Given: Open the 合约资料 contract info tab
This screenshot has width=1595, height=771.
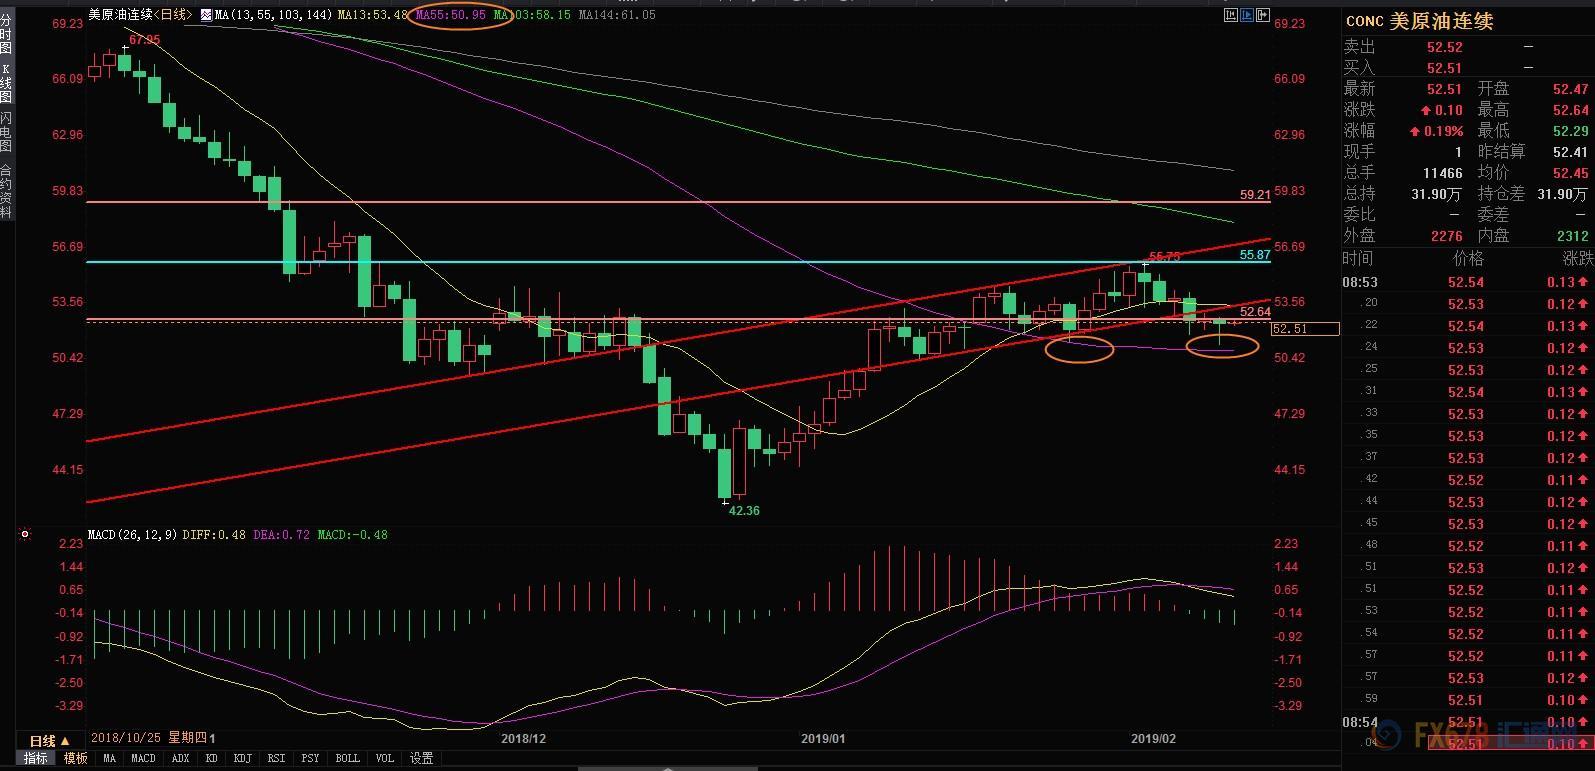Looking at the screenshot, I should (6, 190).
